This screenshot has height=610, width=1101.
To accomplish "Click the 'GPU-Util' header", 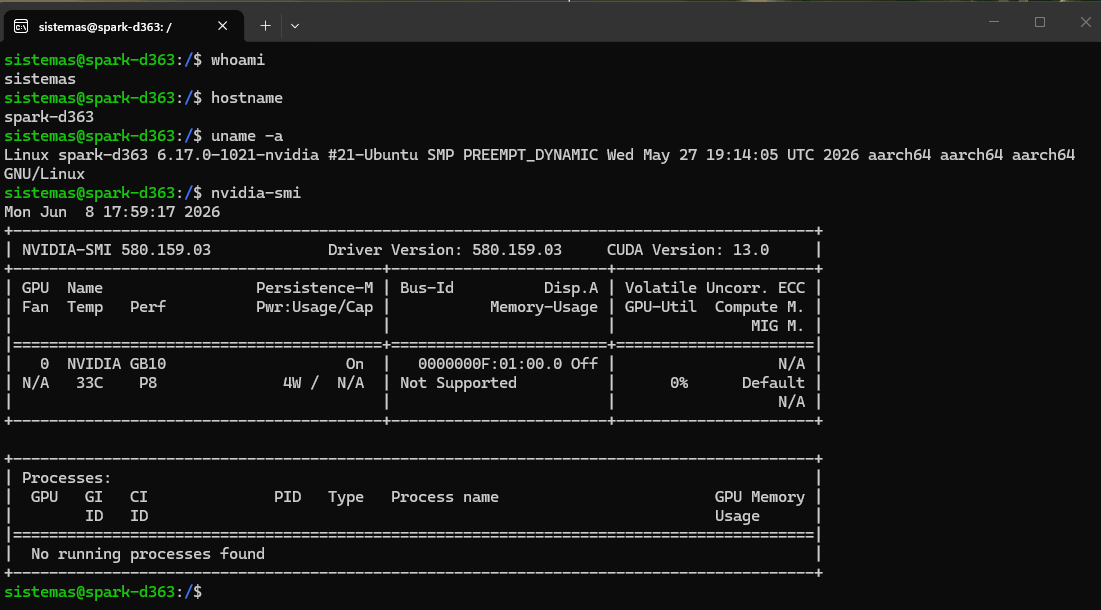I will click(x=661, y=307).
